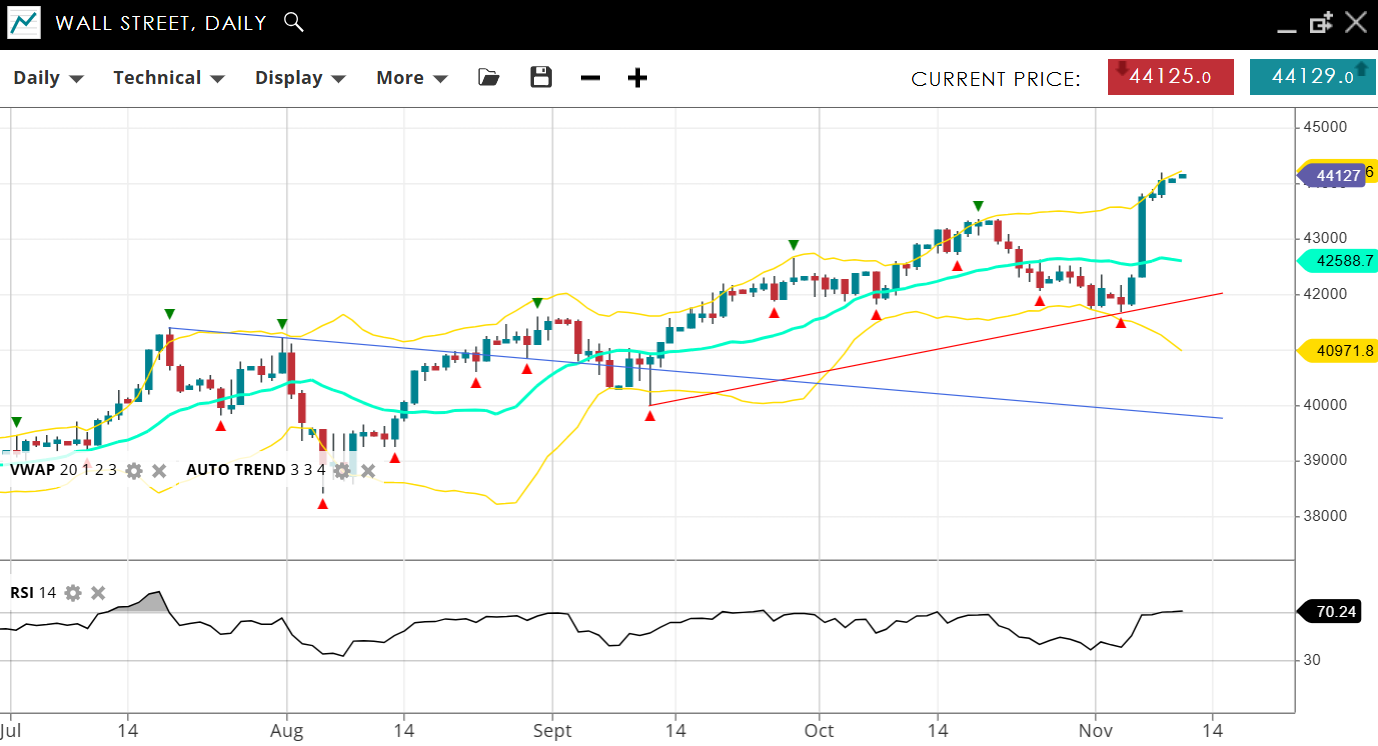Open RSI indicator settings gear
Viewport: 1378px width, 746px height.
tap(73, 593)
